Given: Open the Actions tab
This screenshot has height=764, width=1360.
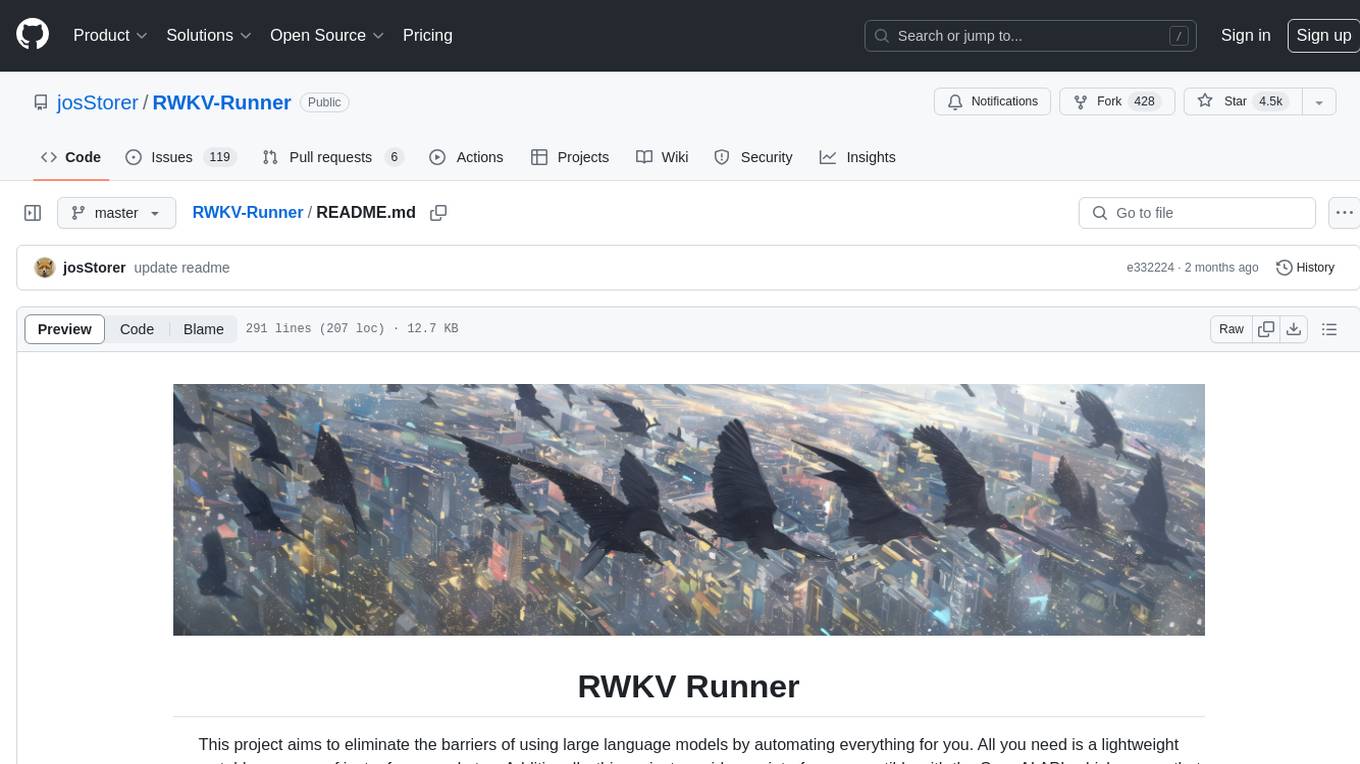Looking at the screenshot, I should [466, 157].
